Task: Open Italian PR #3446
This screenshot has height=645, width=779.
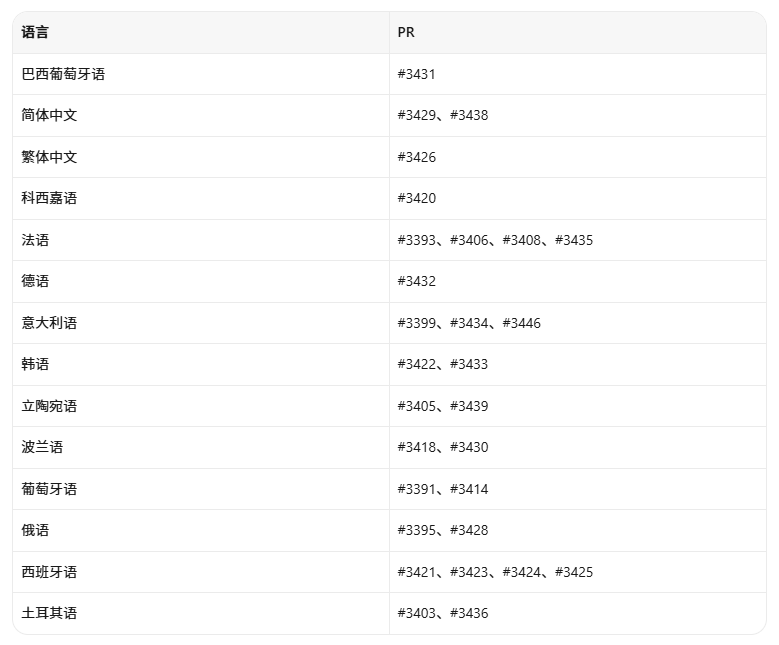Action: pyautogui.click(x=521, y=323)
